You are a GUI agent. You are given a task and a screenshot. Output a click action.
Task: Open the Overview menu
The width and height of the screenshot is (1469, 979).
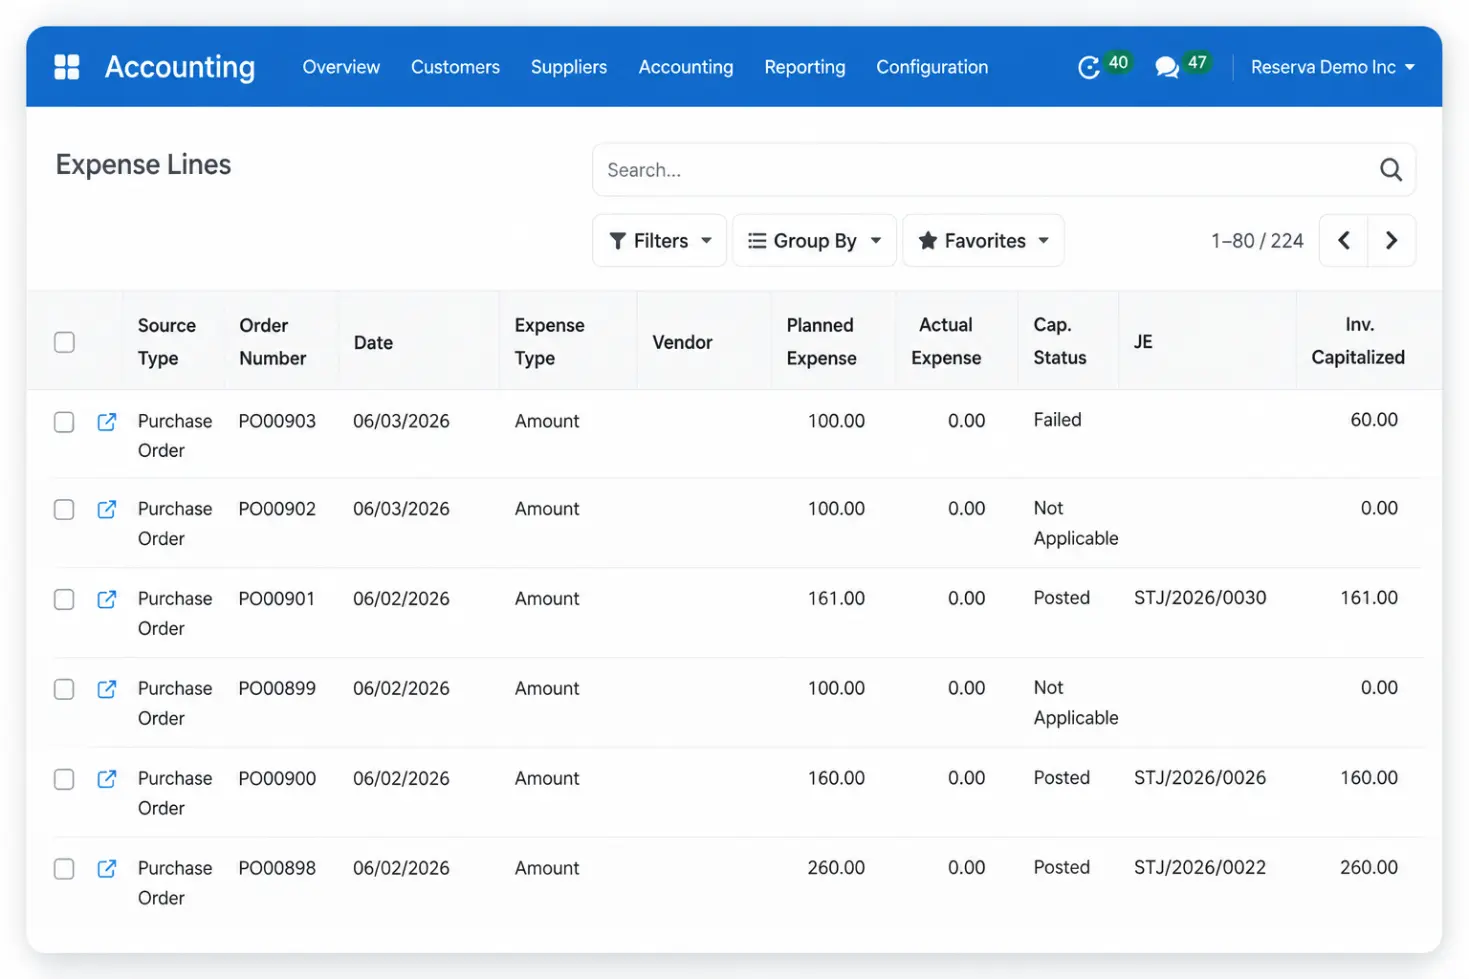341,67
